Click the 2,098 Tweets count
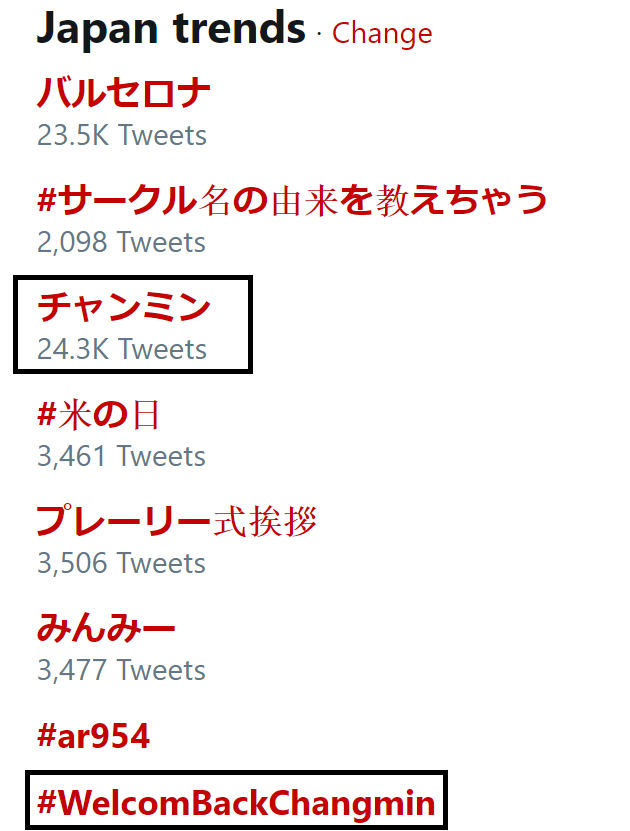630x831 pixels. 121,242
